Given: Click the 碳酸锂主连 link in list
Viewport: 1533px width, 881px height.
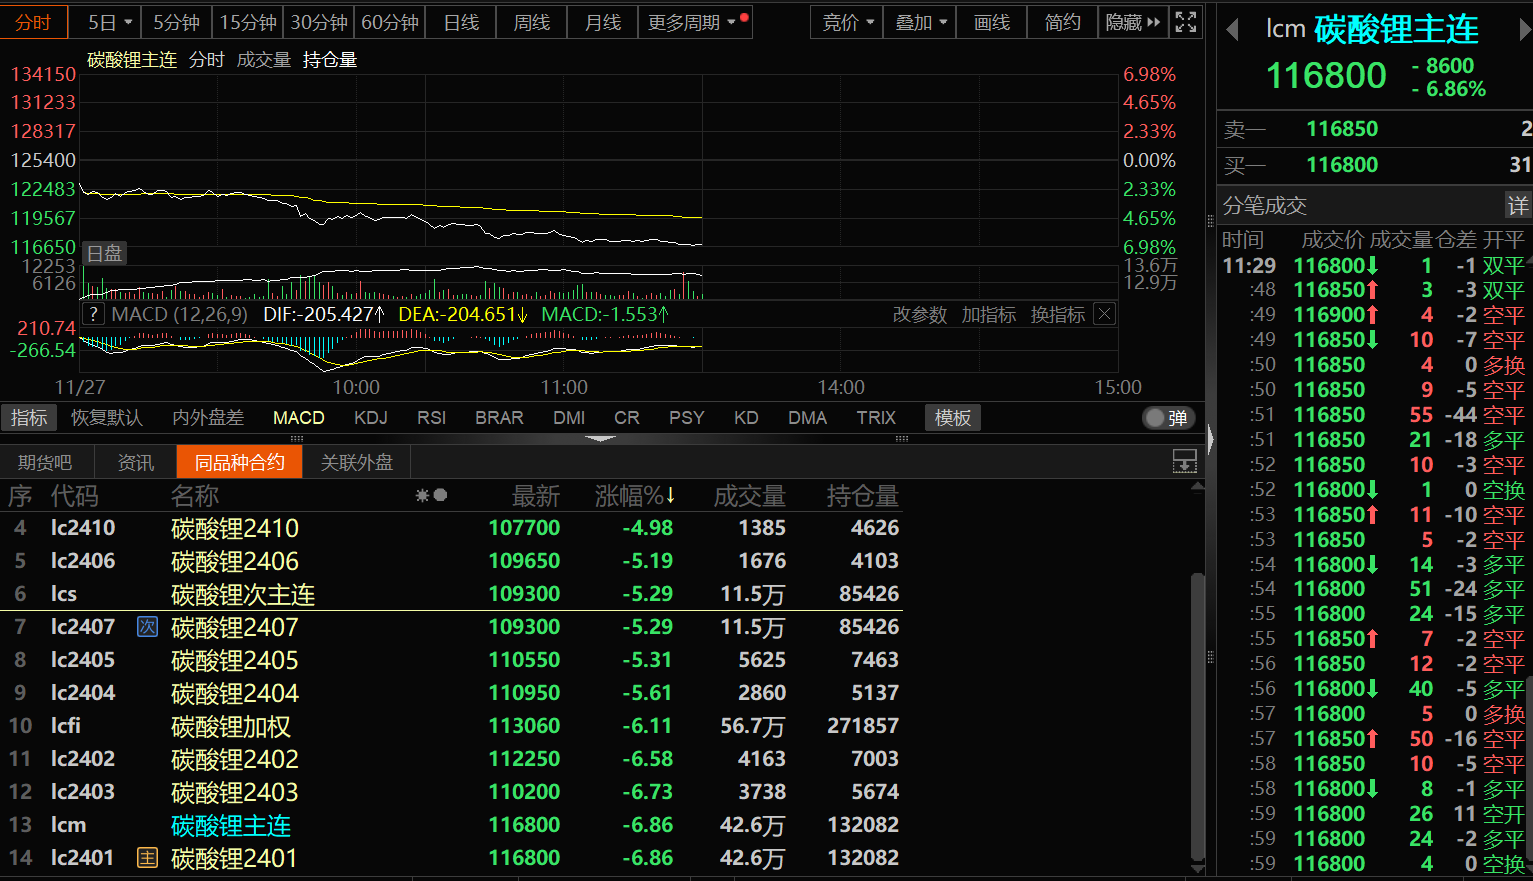Looking at the screenshot, I should click(231, 825).
